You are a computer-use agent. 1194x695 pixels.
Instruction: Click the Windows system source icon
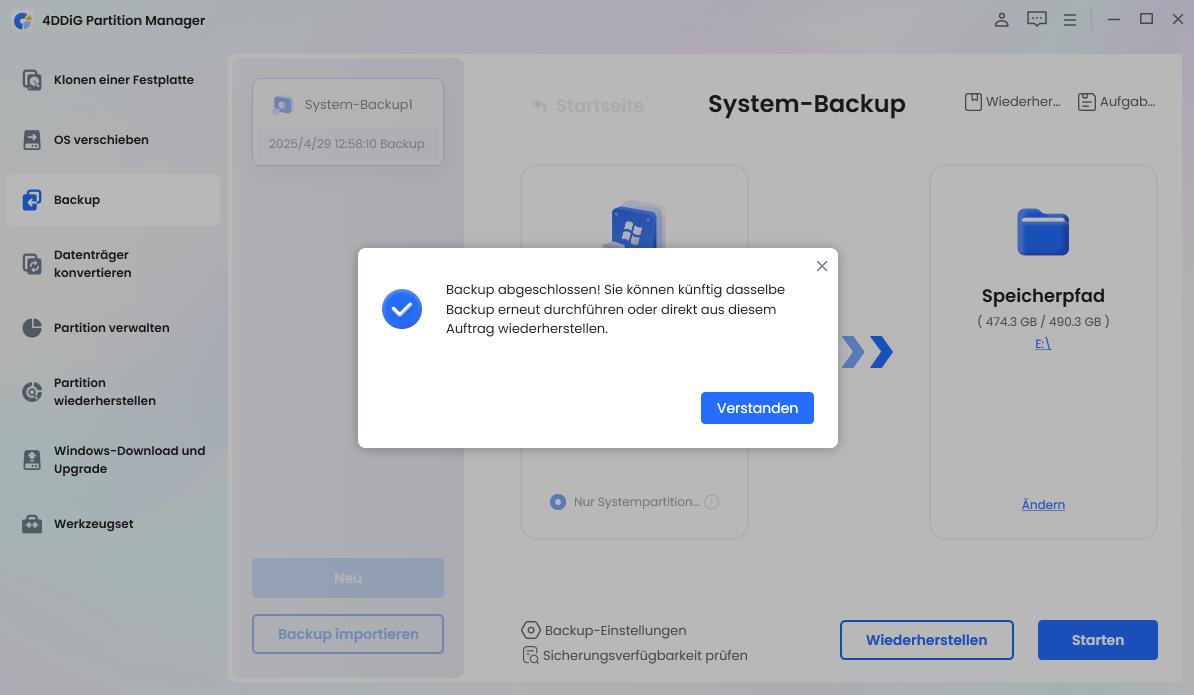pyautogui.click(x=635, y=226)
